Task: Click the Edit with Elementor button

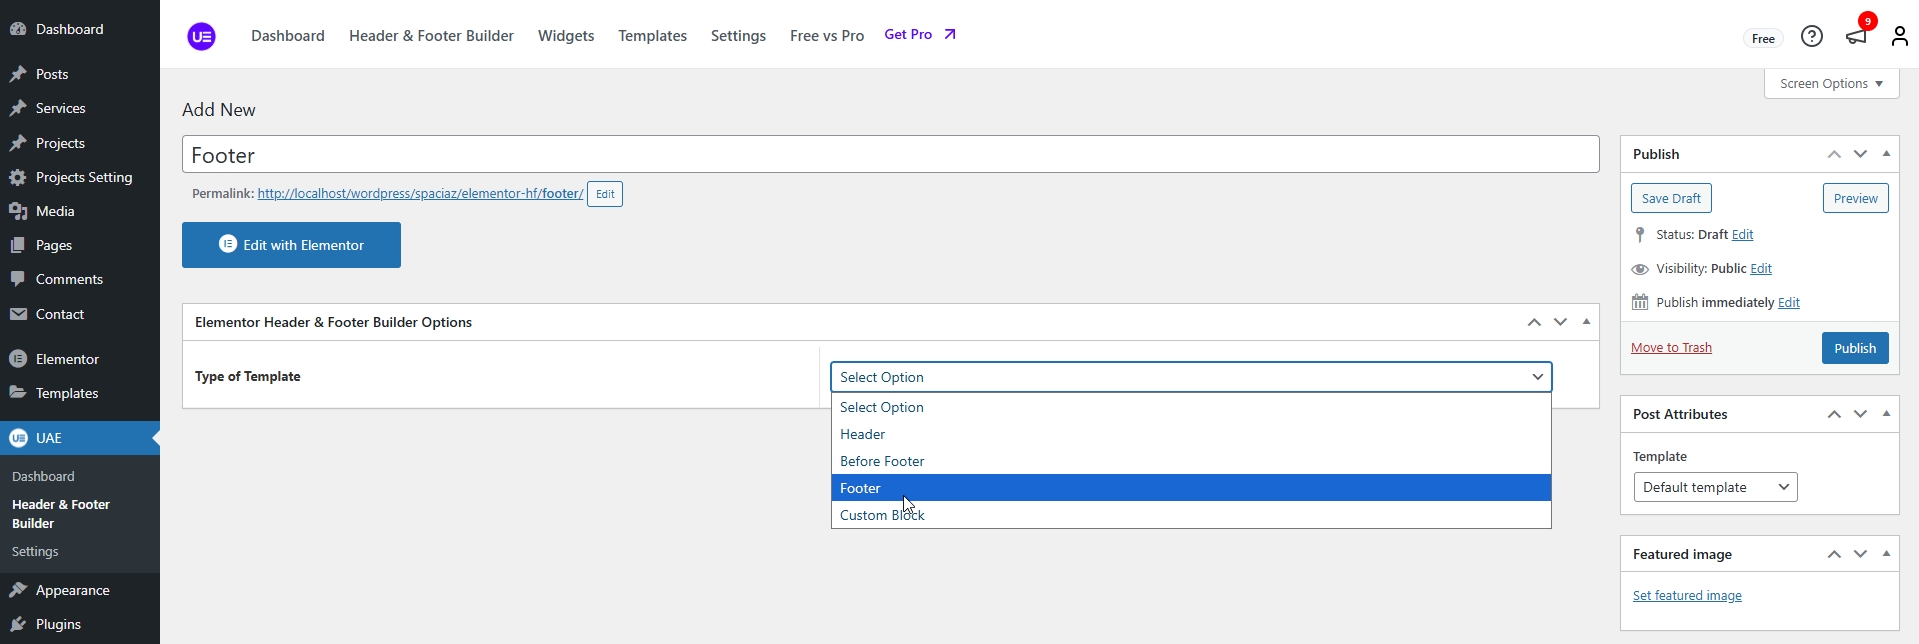Action: (291, 245)
